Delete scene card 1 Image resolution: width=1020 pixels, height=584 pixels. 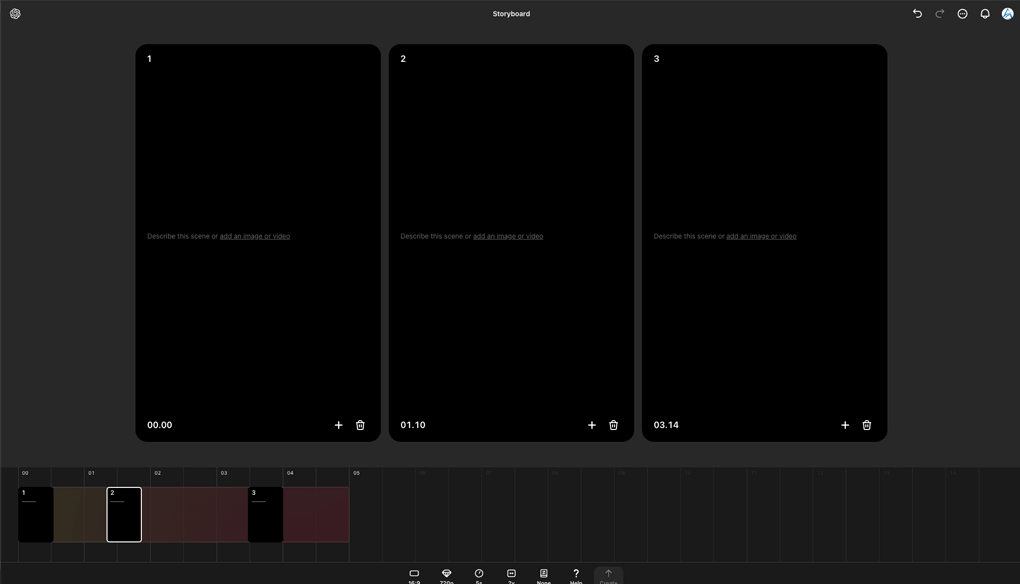pos(360,425)
